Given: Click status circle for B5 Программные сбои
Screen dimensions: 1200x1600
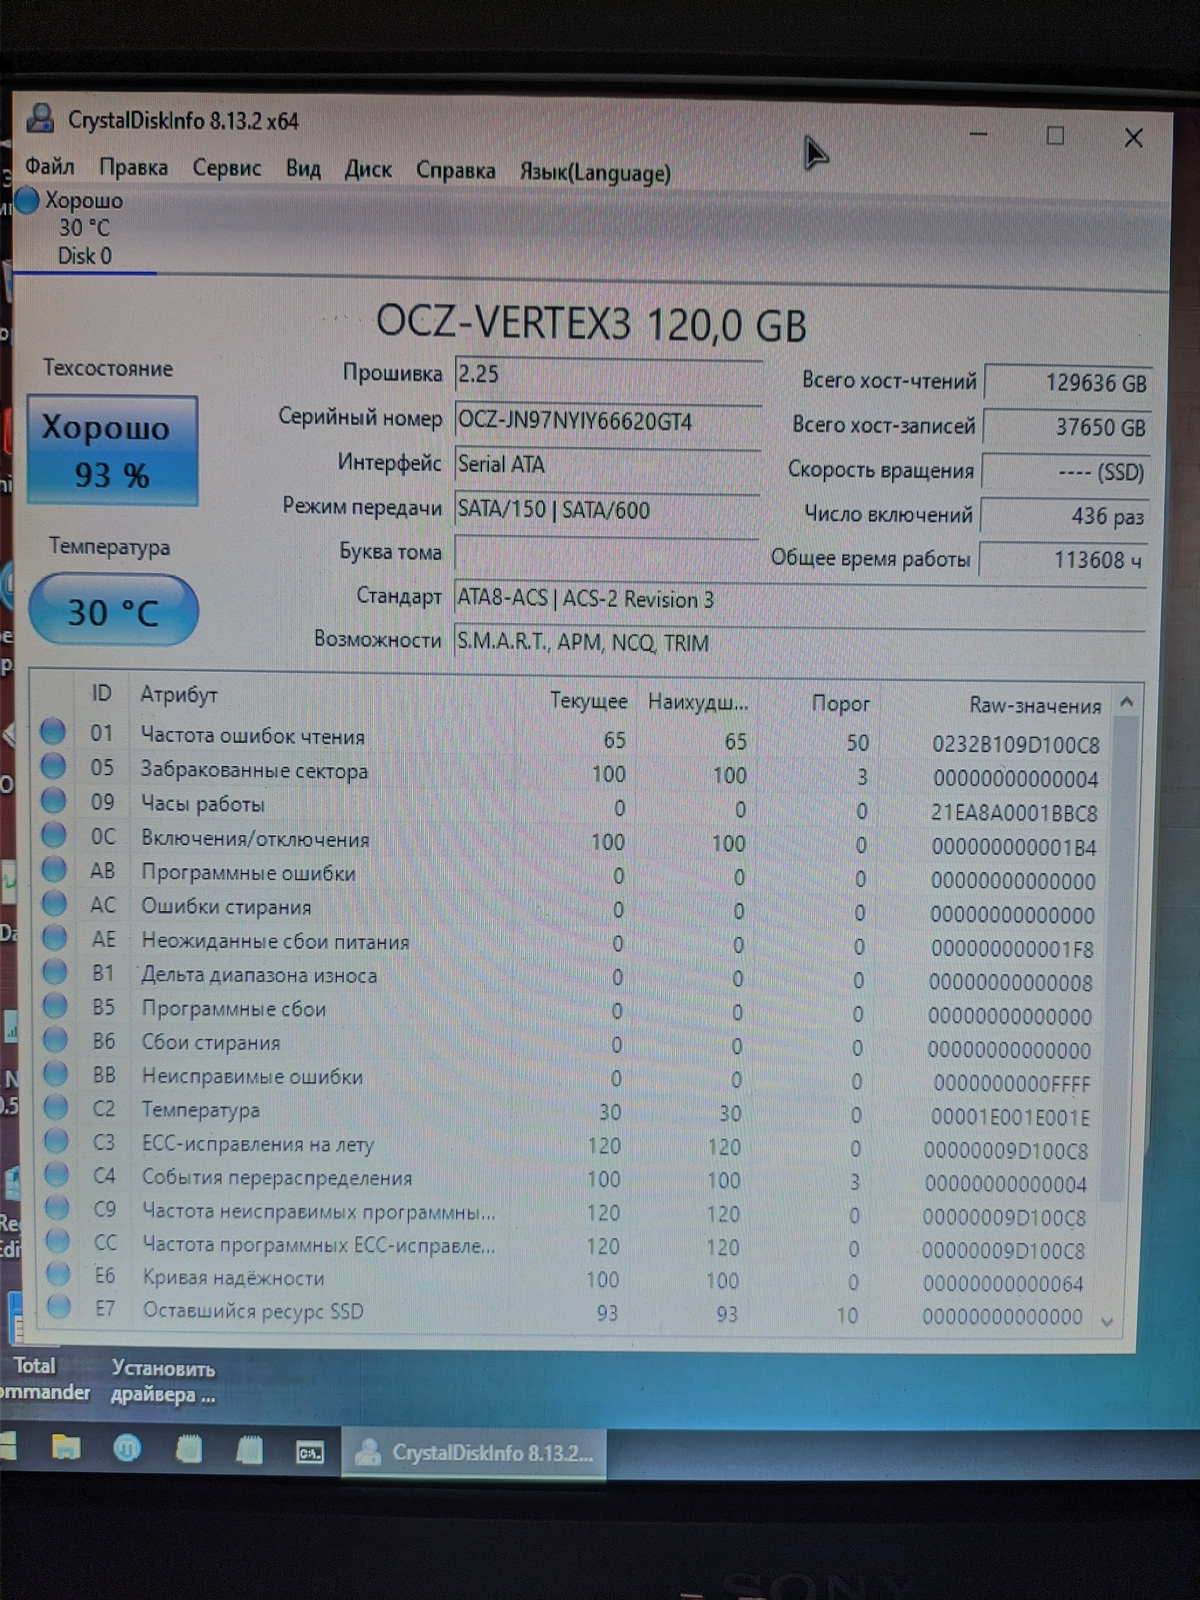Looking at the screenshot, I should click(x=55, y=1005).
